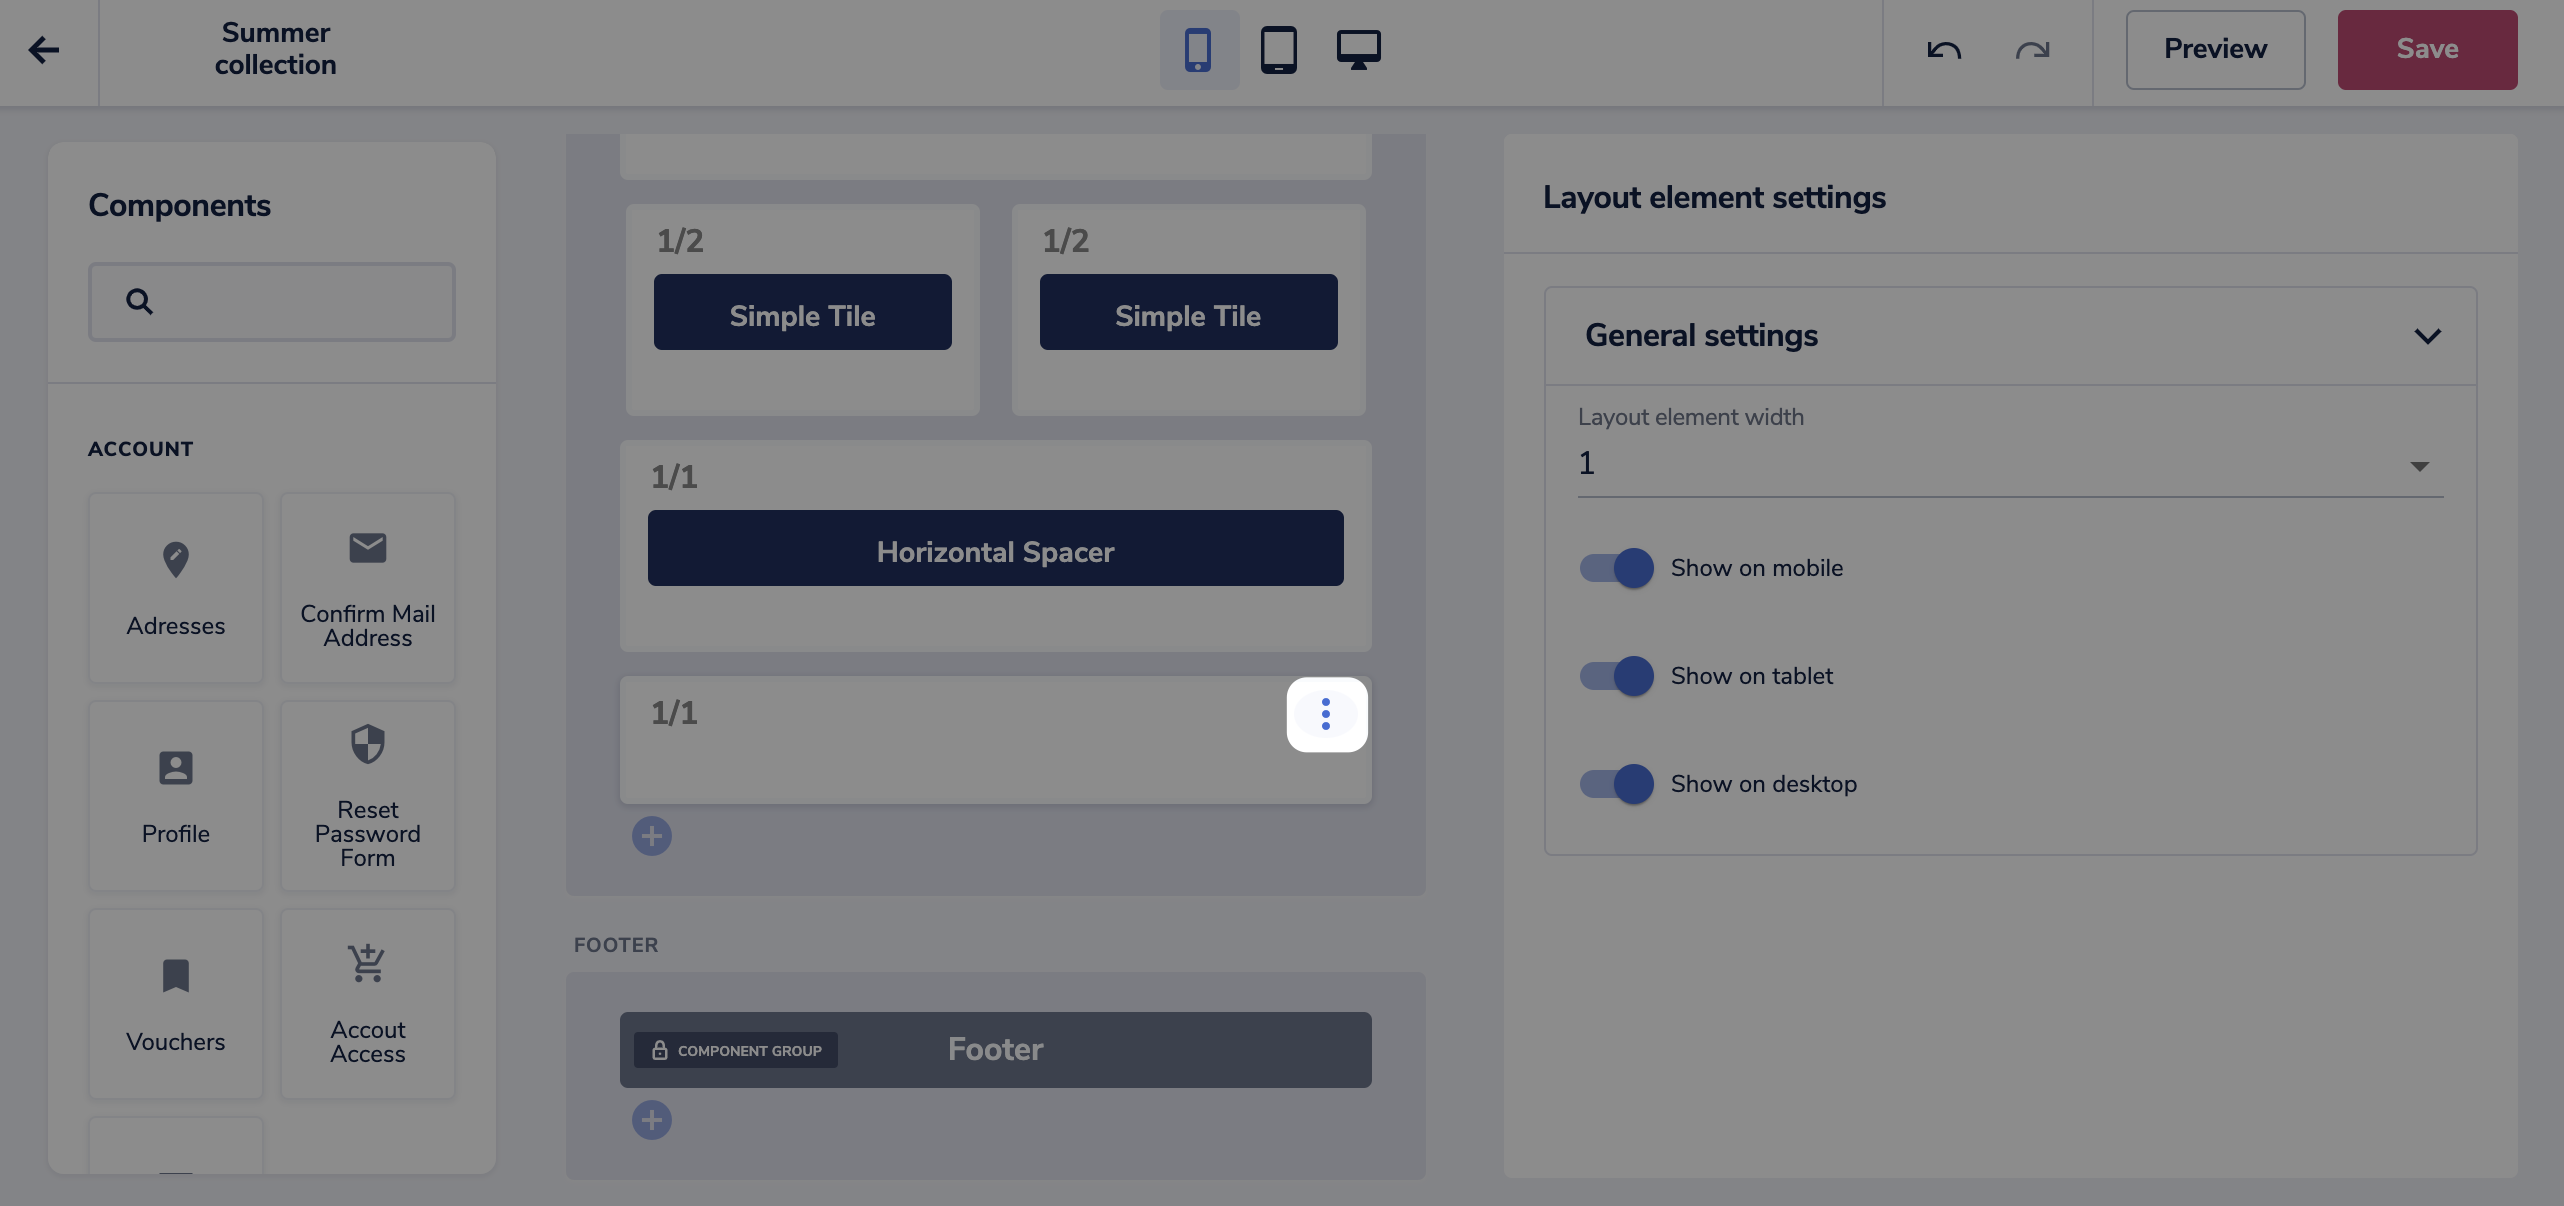Select the second Simple Tile block
Image resolution: width=2564 pixels, height=1206 pixels.
pos(1189,312)
